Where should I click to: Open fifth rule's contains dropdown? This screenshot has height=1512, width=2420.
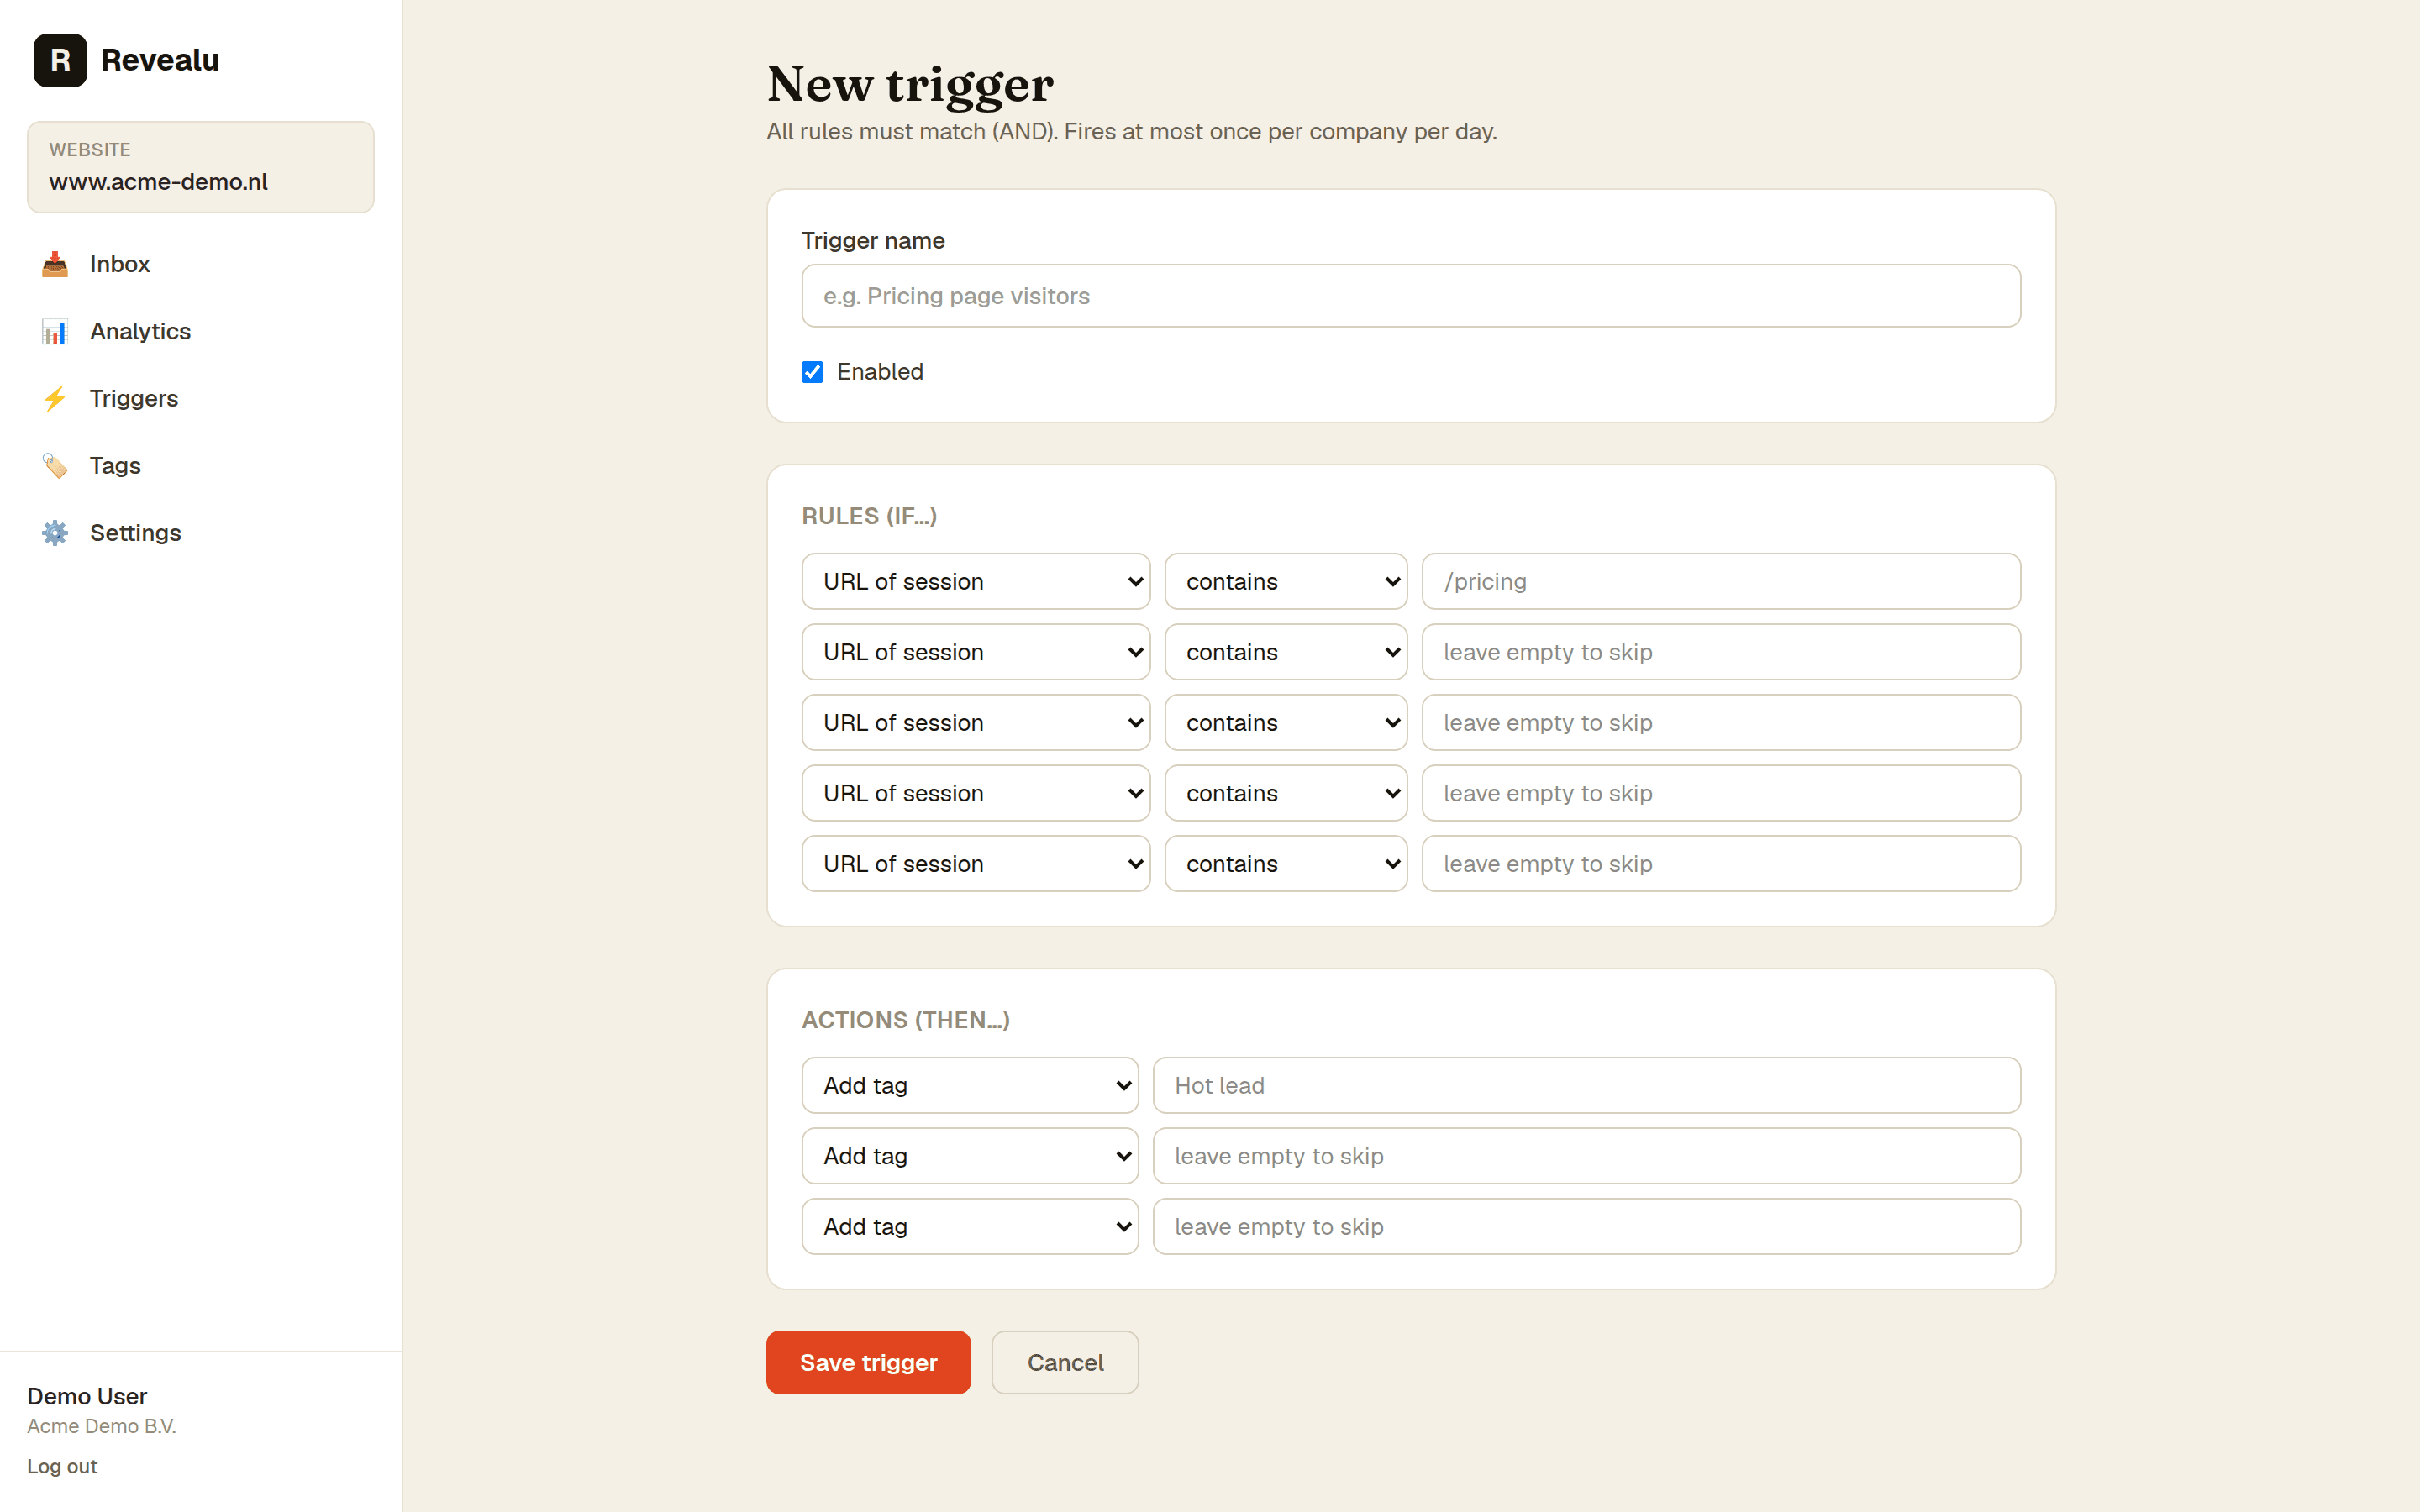1286,863
